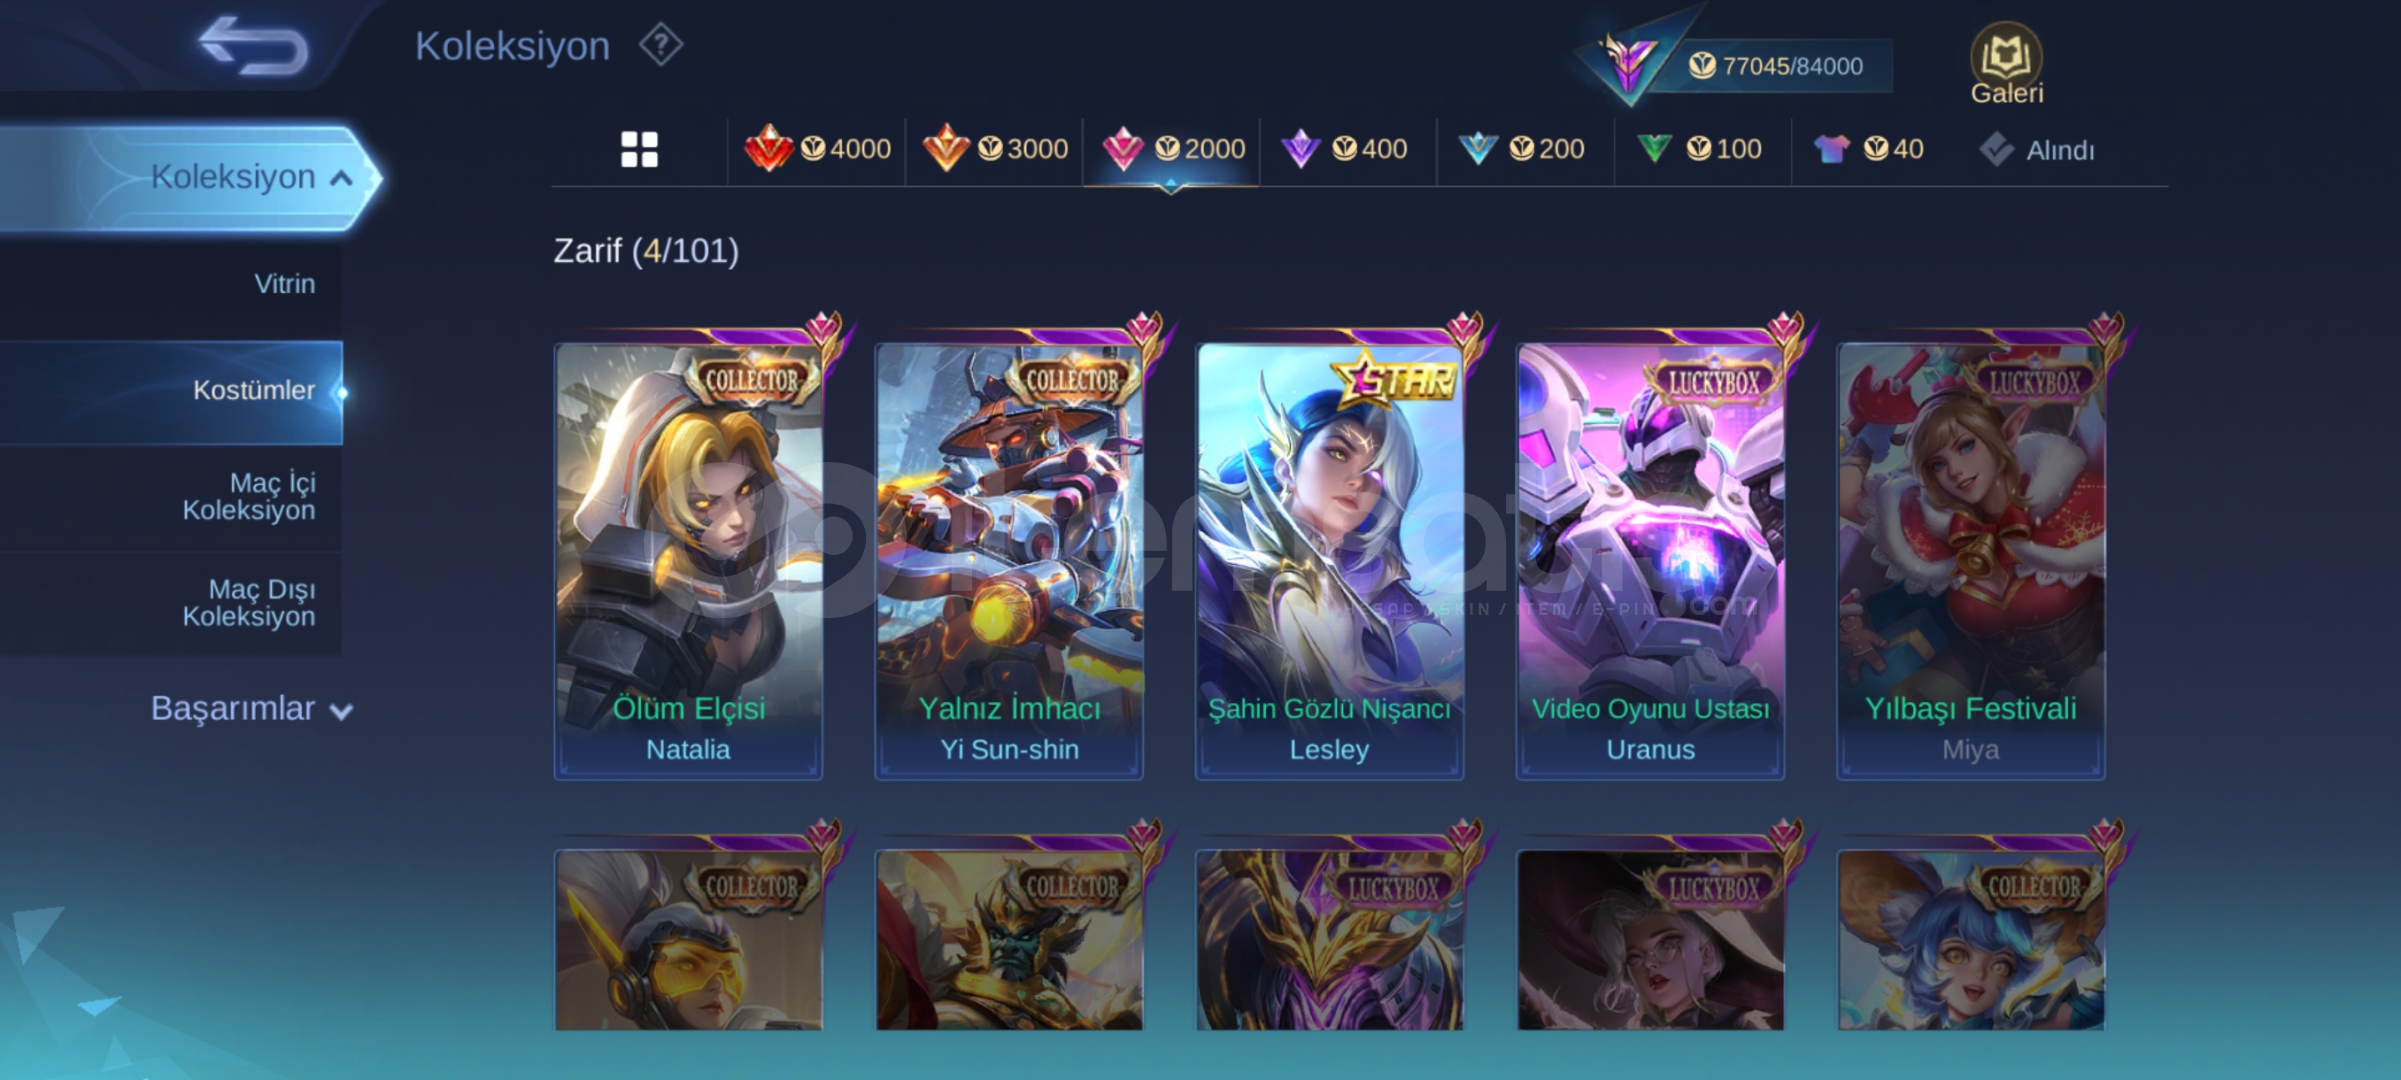Filter by green 100 gem tier
The height and width of the screenshot is (1080, 2401).
coord(1699,149)
